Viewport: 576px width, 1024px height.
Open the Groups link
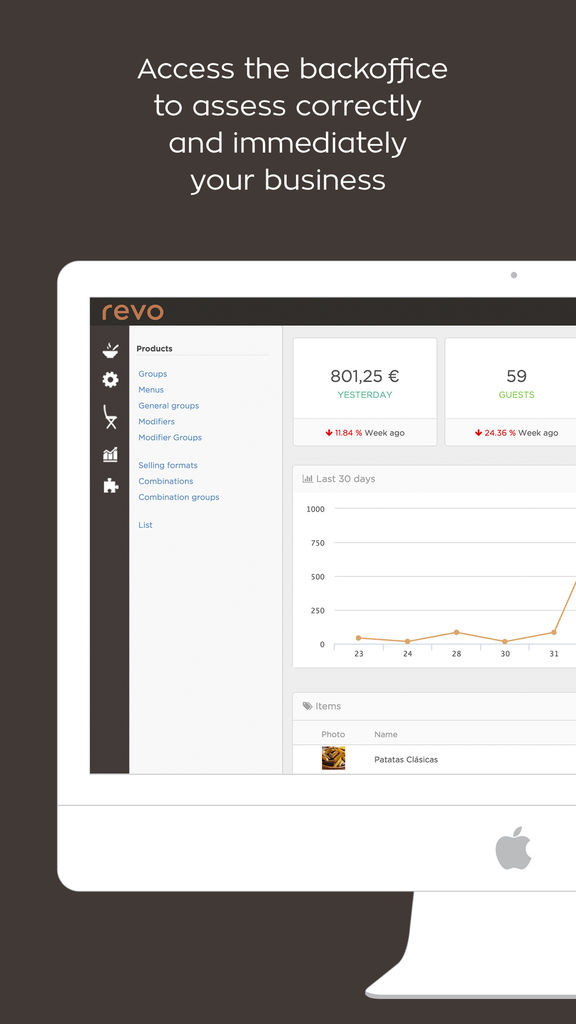[153, 374]
